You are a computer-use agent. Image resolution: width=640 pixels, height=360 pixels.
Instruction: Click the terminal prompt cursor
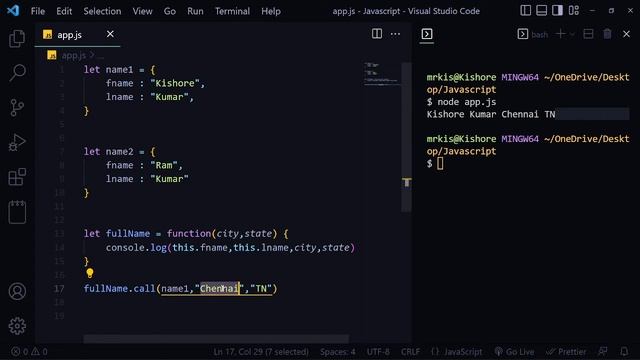coord(440,164)
